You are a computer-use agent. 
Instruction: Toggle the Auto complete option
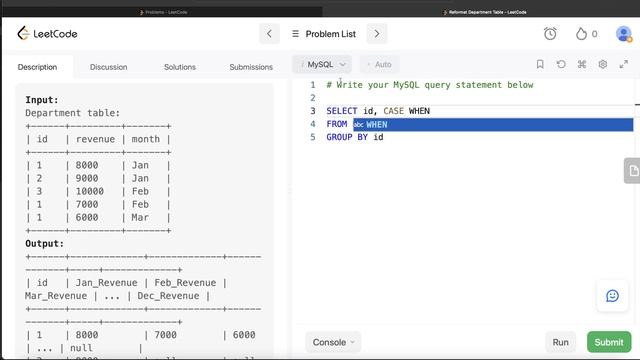pyautogui.click(x=380, y=64)
